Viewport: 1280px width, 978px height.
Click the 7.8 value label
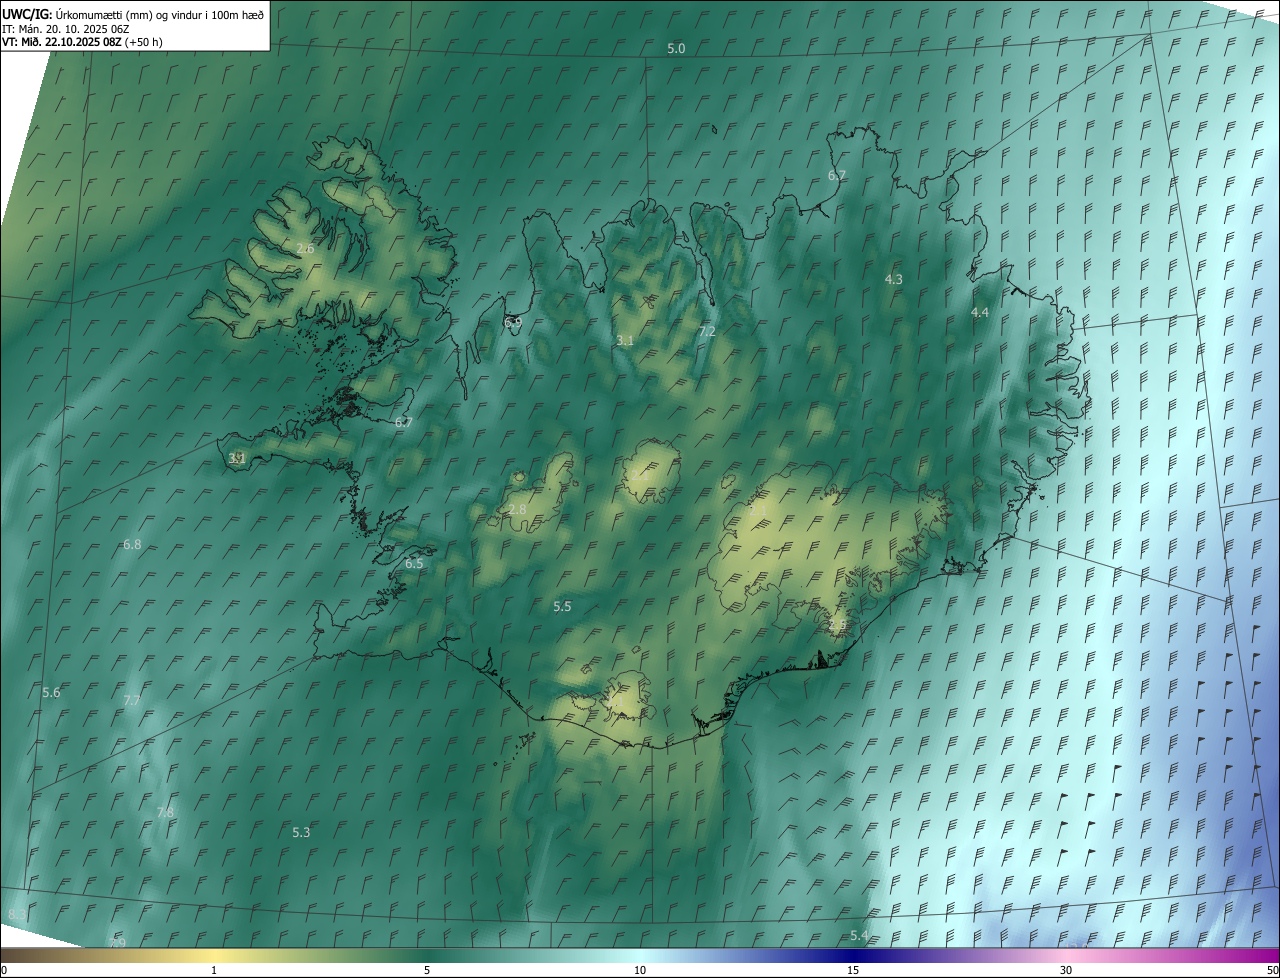tap(165, 812)
